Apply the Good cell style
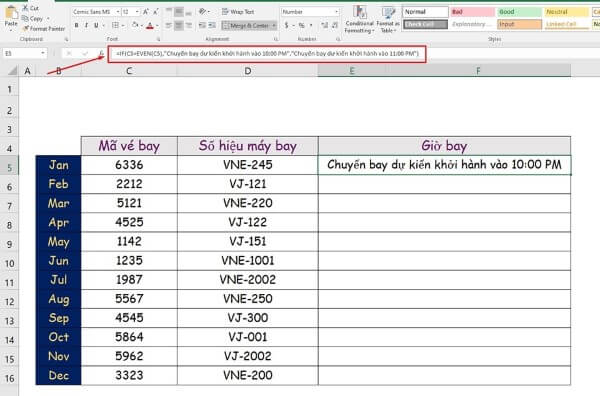600x396 pixels. (x=520, y=12)
